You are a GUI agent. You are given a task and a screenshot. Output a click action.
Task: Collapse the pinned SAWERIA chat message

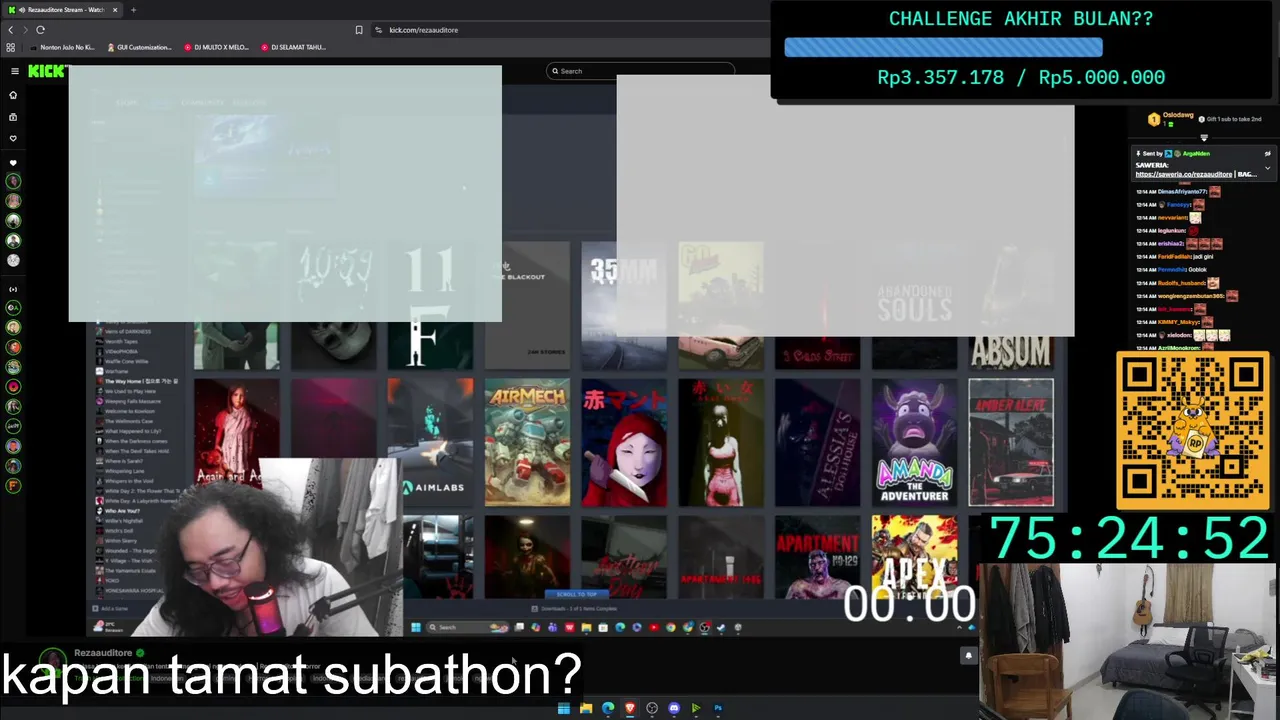[x=1267, y=167]
